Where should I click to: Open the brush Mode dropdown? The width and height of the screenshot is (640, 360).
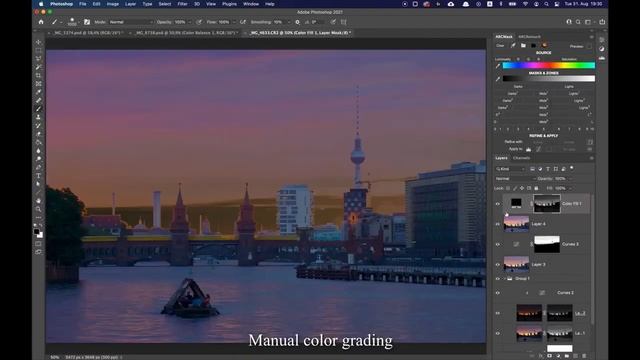pyautogui.click(x=131, y=22)
